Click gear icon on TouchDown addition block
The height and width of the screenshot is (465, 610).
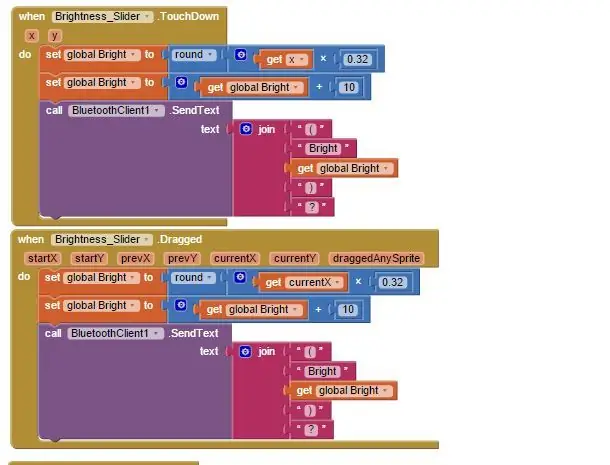point(181,82)
